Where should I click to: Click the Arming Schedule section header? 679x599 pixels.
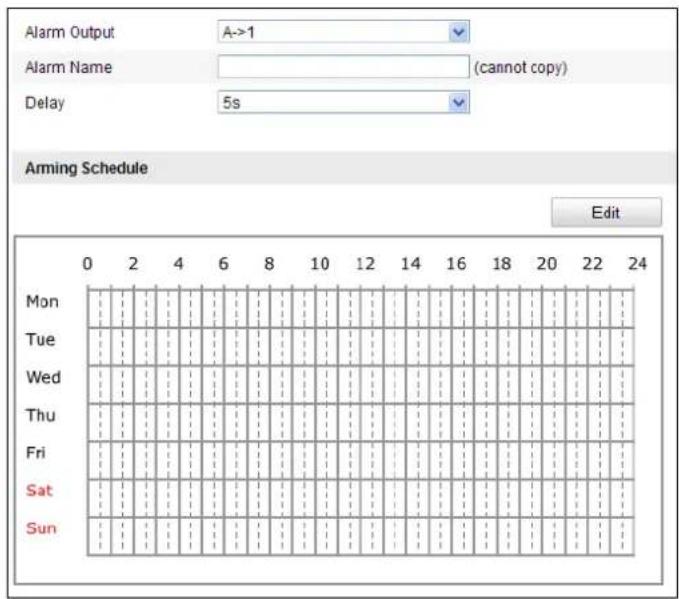[x=87, y=168]
